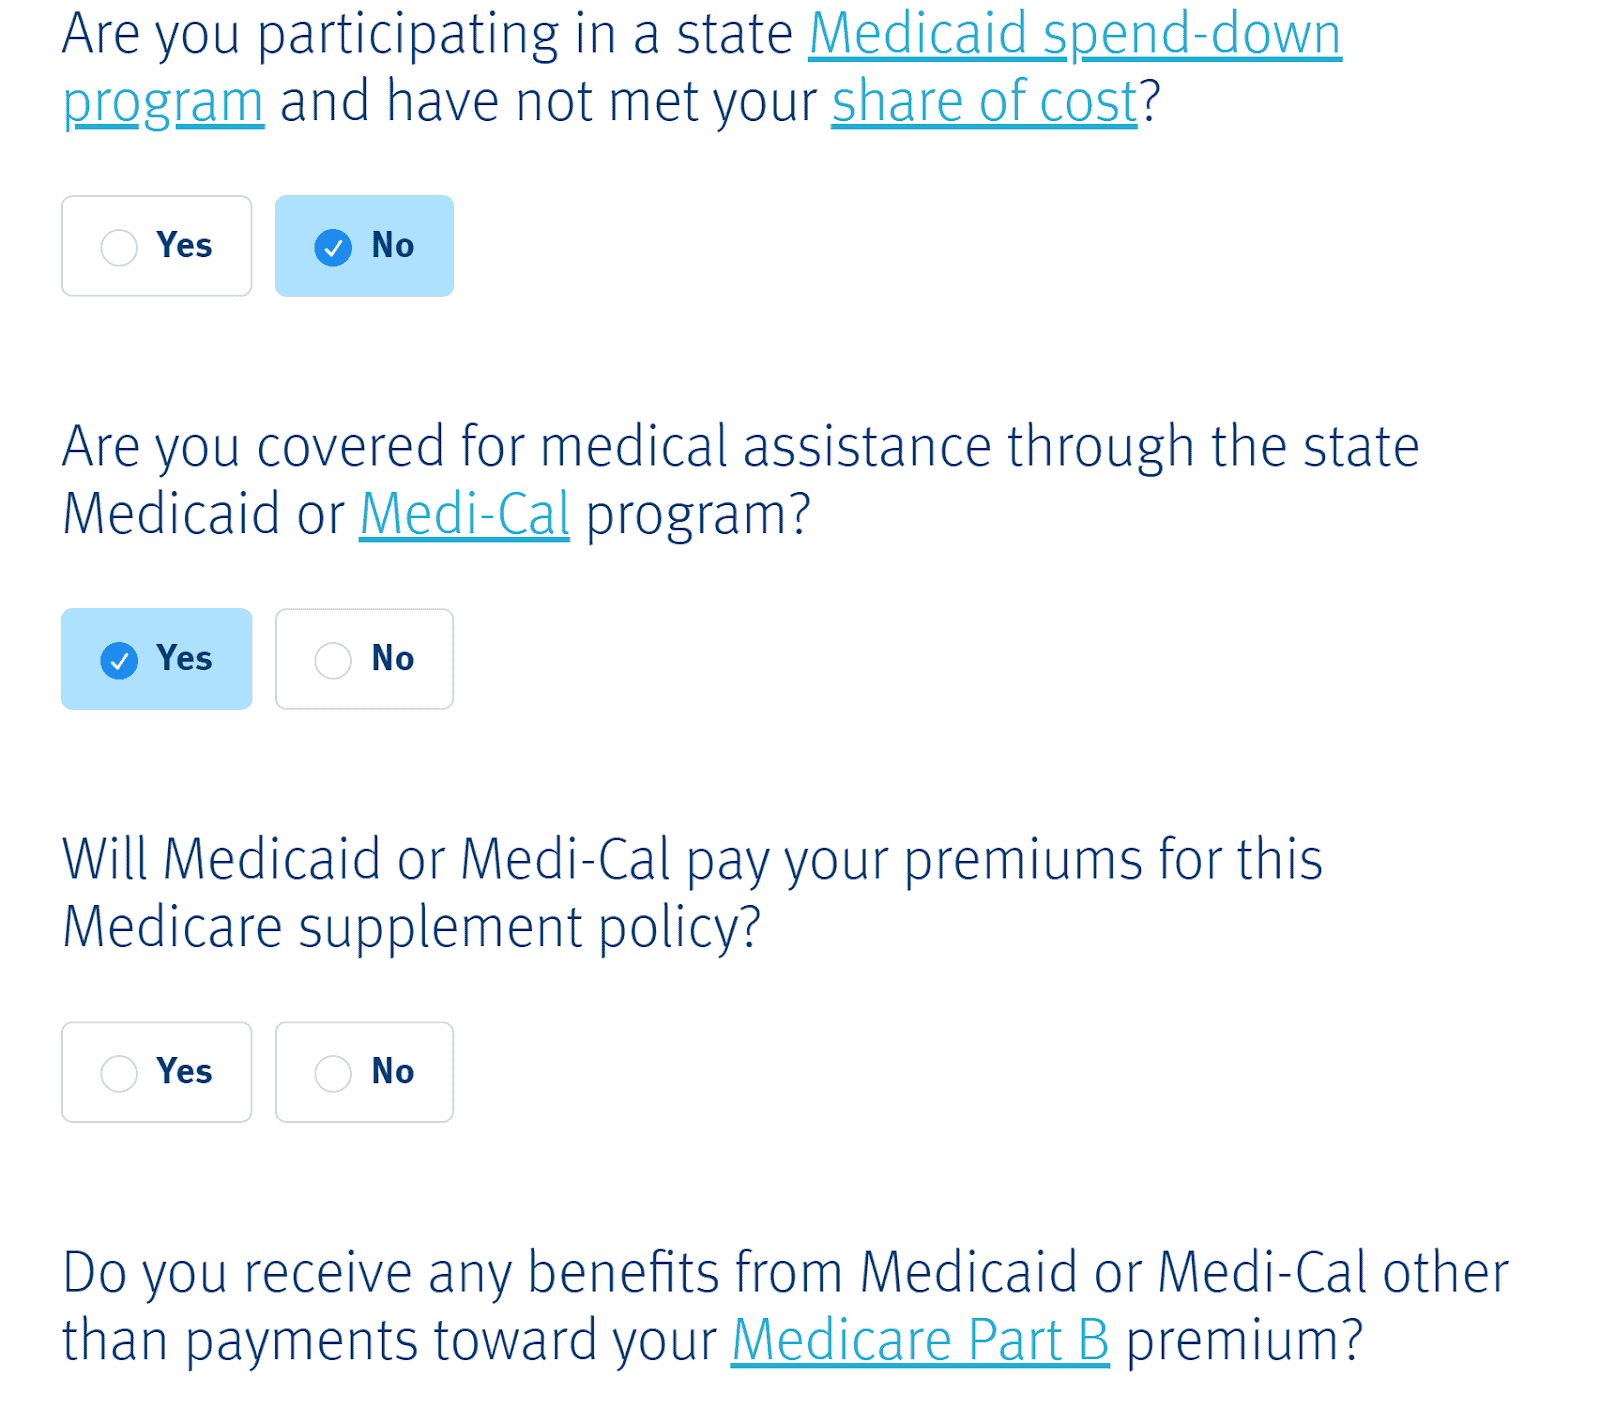Click the empty circle icon in spend-down Yes option

[x=119, y=247]
